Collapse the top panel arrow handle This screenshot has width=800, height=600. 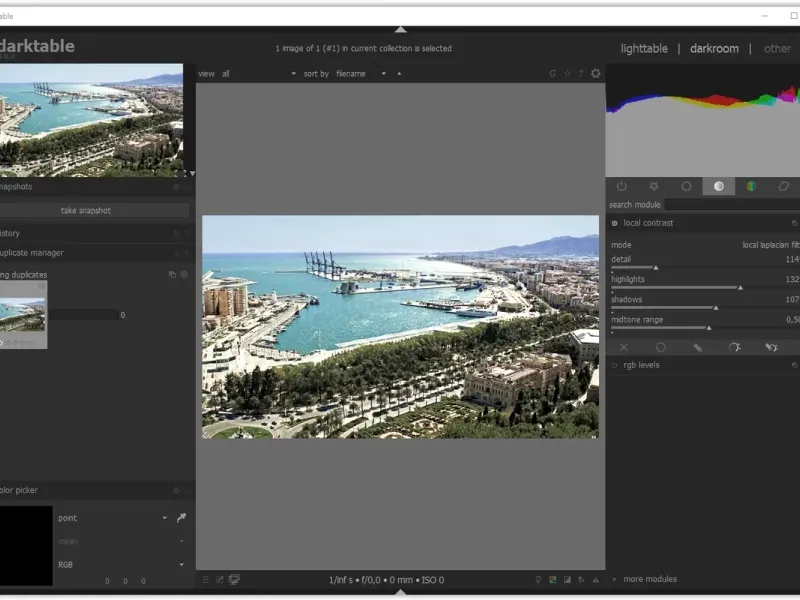point(401,30)
